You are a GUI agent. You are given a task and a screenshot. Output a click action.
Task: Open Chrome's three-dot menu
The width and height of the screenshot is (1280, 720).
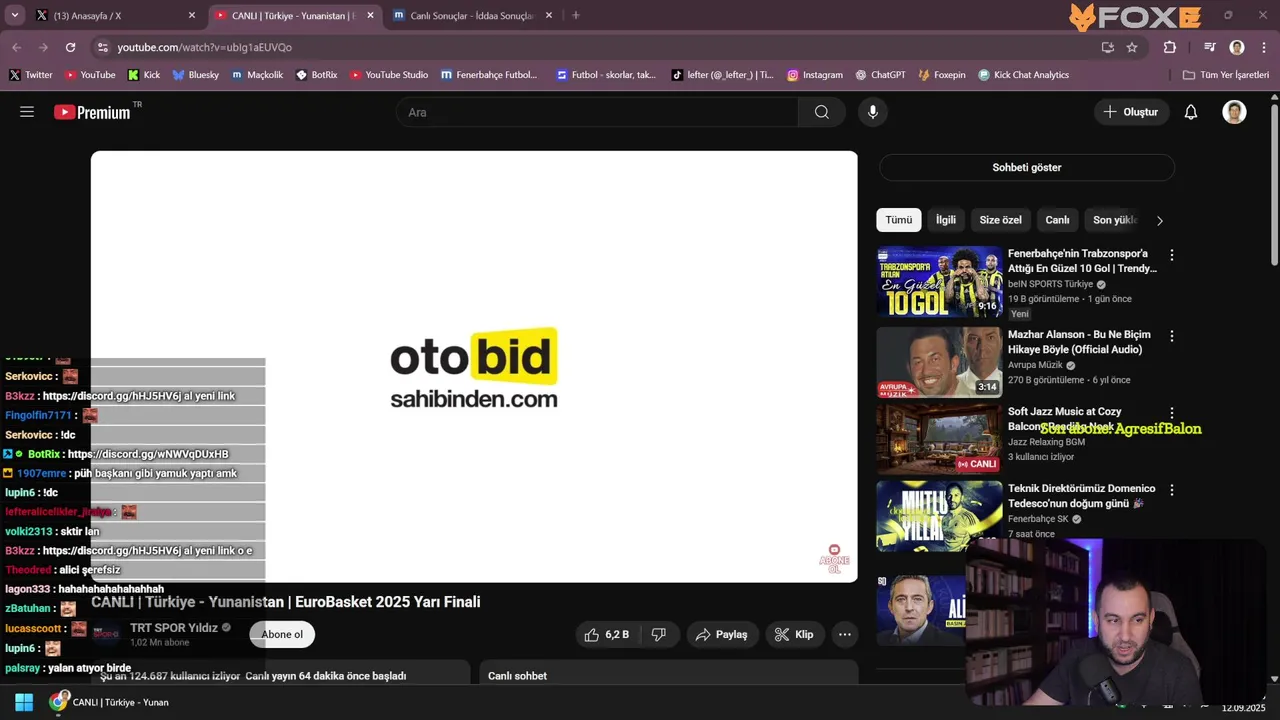point(1264,47)
